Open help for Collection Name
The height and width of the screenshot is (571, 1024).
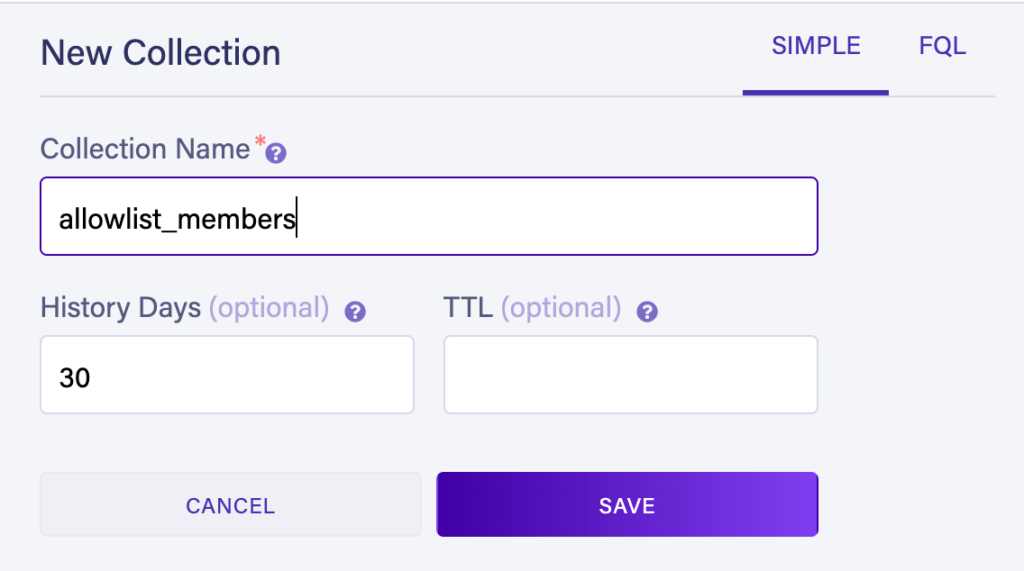coord(277,154)
